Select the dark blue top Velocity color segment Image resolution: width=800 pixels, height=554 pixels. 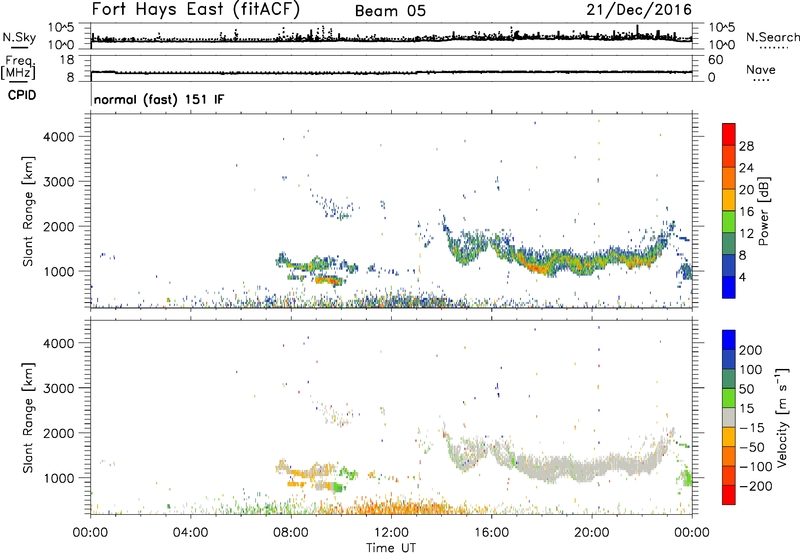[x=729, y=339]
